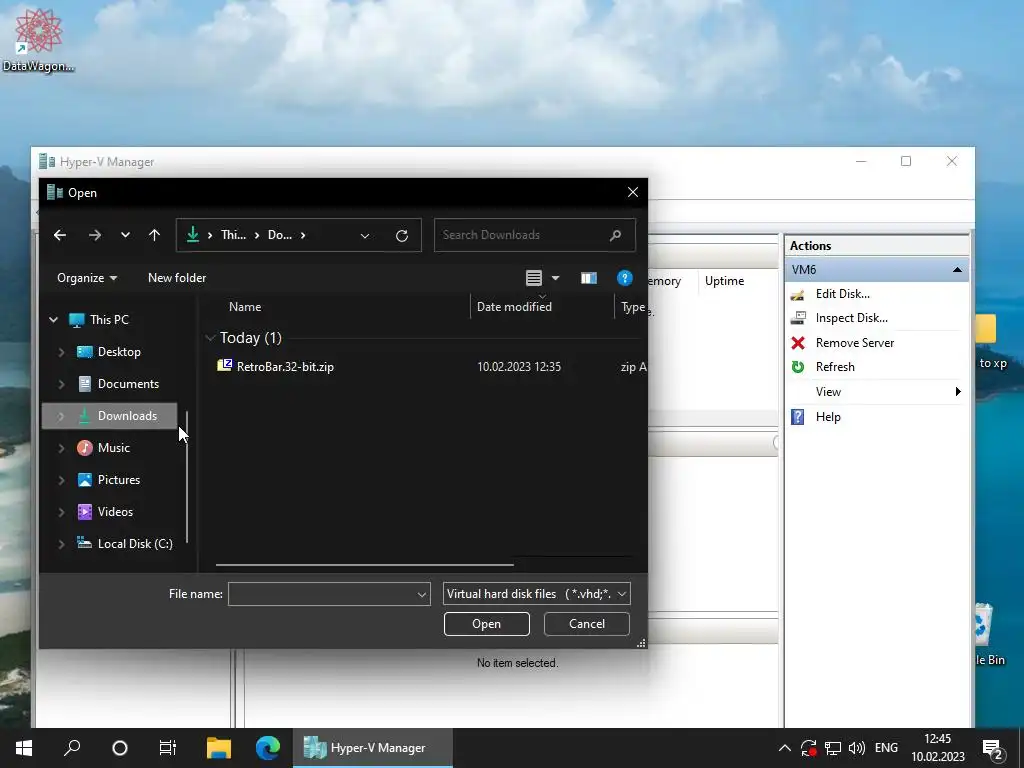
Task: Go forward in Open dialog navigation
Action: (x=95, y=235)
